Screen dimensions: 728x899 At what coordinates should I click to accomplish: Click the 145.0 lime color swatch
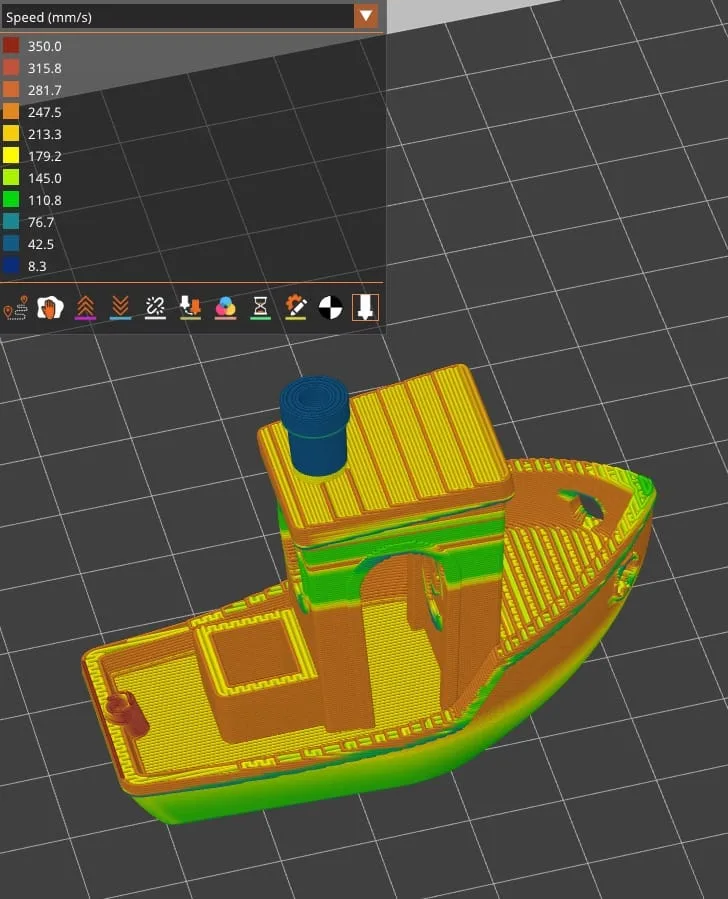(11, 178)
